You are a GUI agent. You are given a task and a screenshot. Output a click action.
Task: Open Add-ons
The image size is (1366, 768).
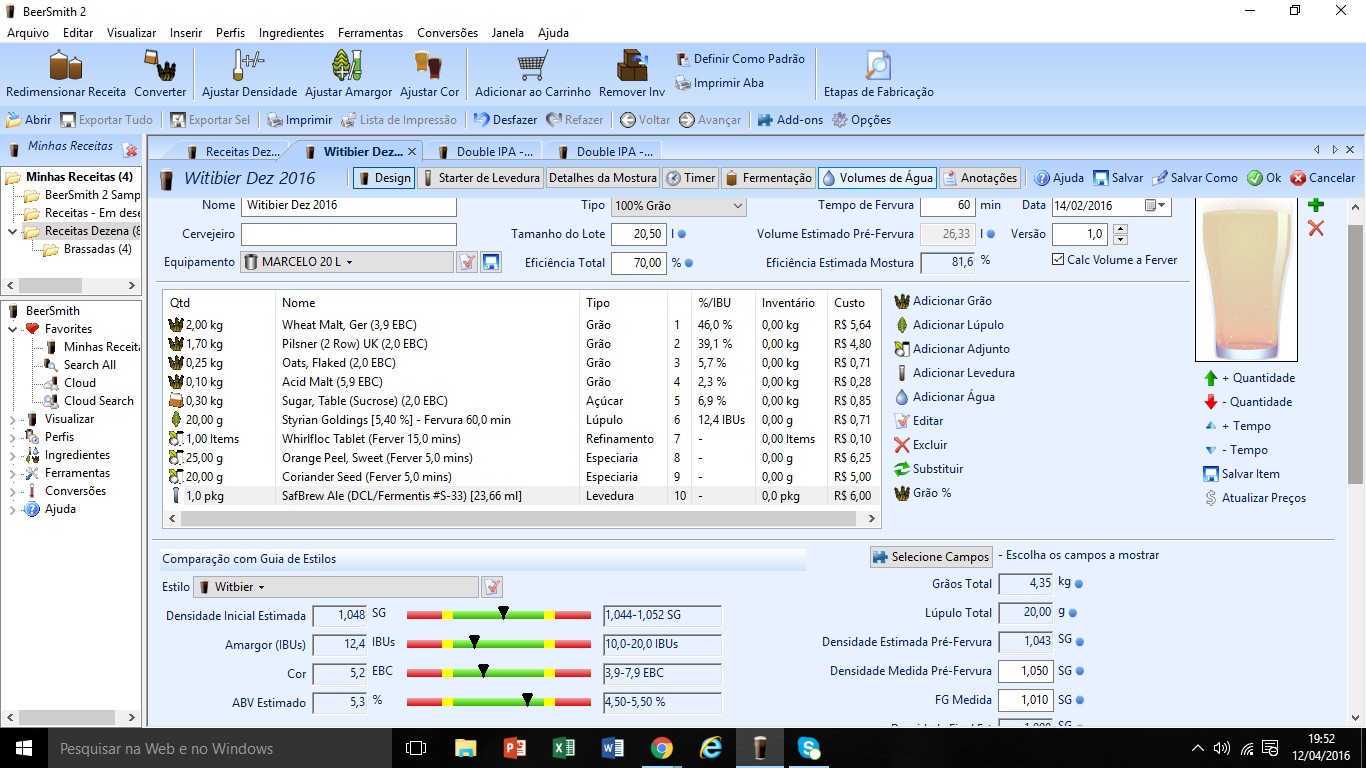(x=790, y=120)
